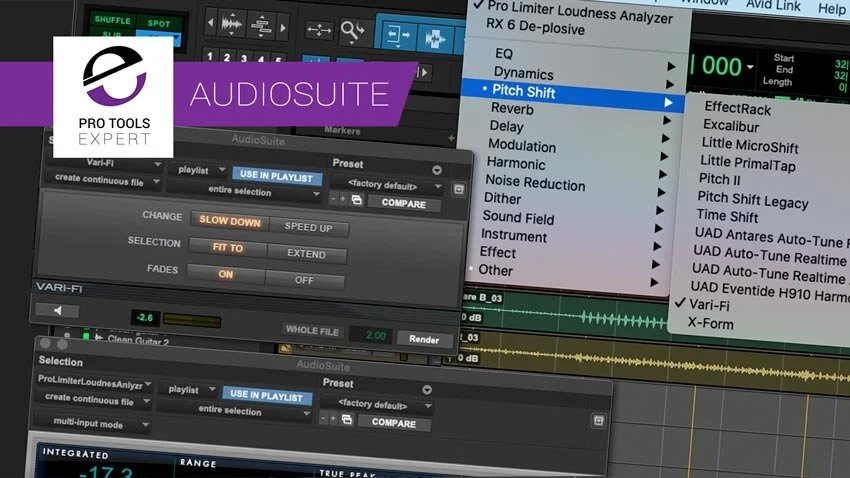The height and width of the screenshot is (478, 850).
Task: Open Vari-Fi entire selection dropdown
Action: (244, 191)
